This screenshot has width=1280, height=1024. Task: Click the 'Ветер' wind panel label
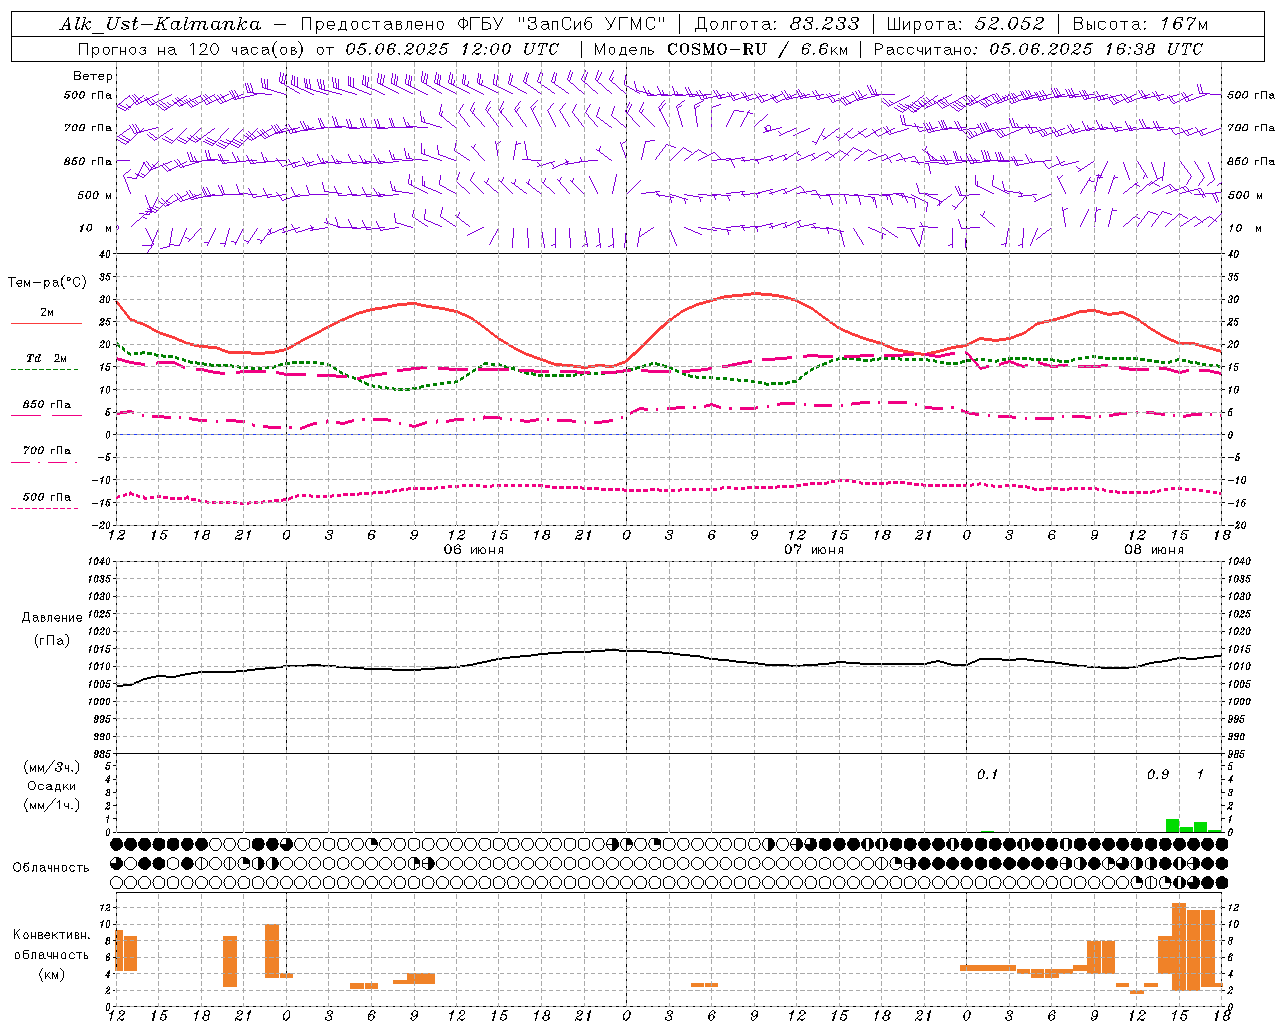(x=93, y=76)
